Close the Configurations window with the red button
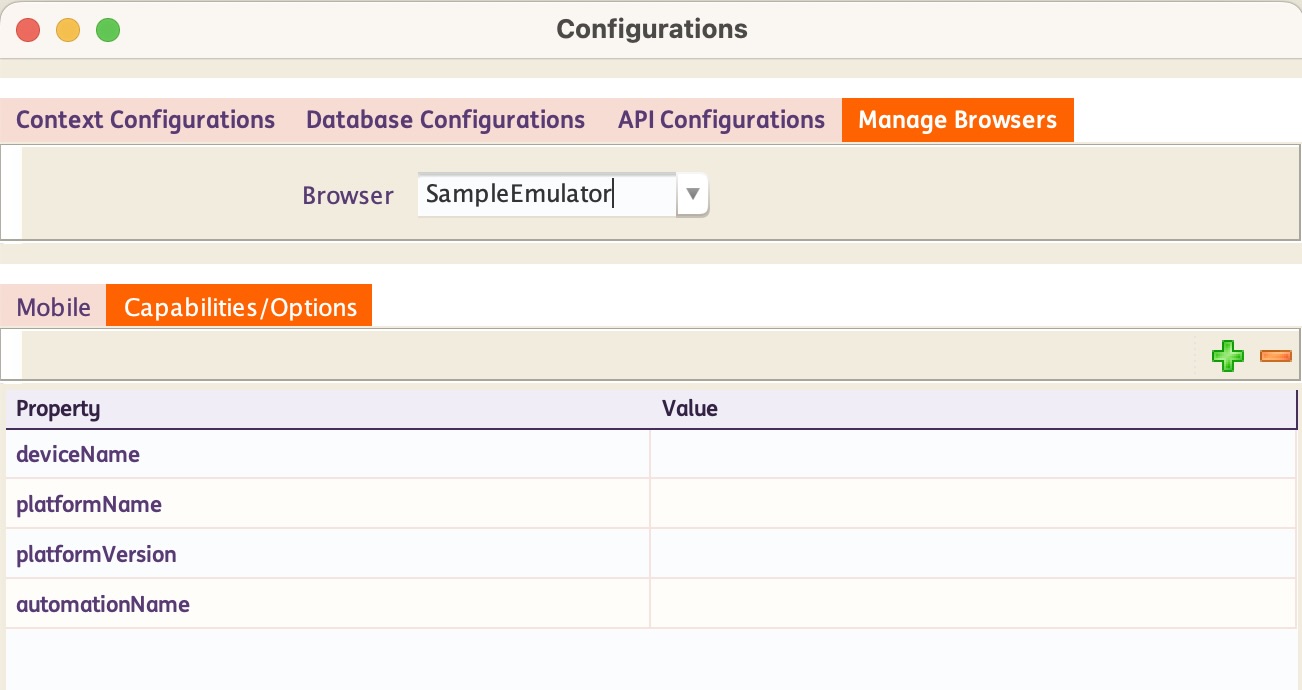 [28, 30]
